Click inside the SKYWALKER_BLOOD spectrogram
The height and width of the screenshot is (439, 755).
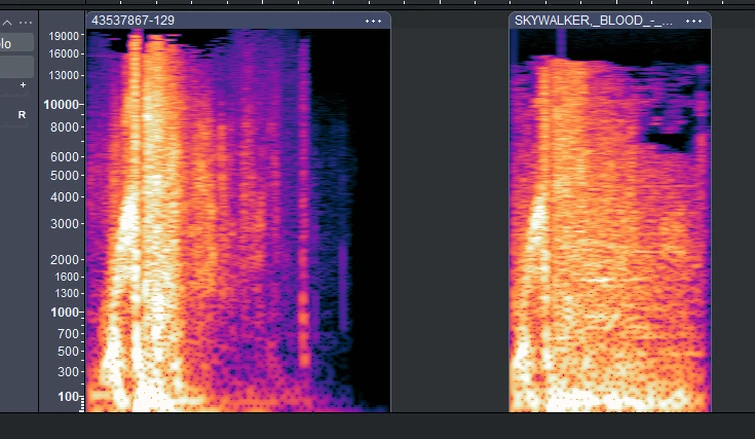tap(610, 220)
